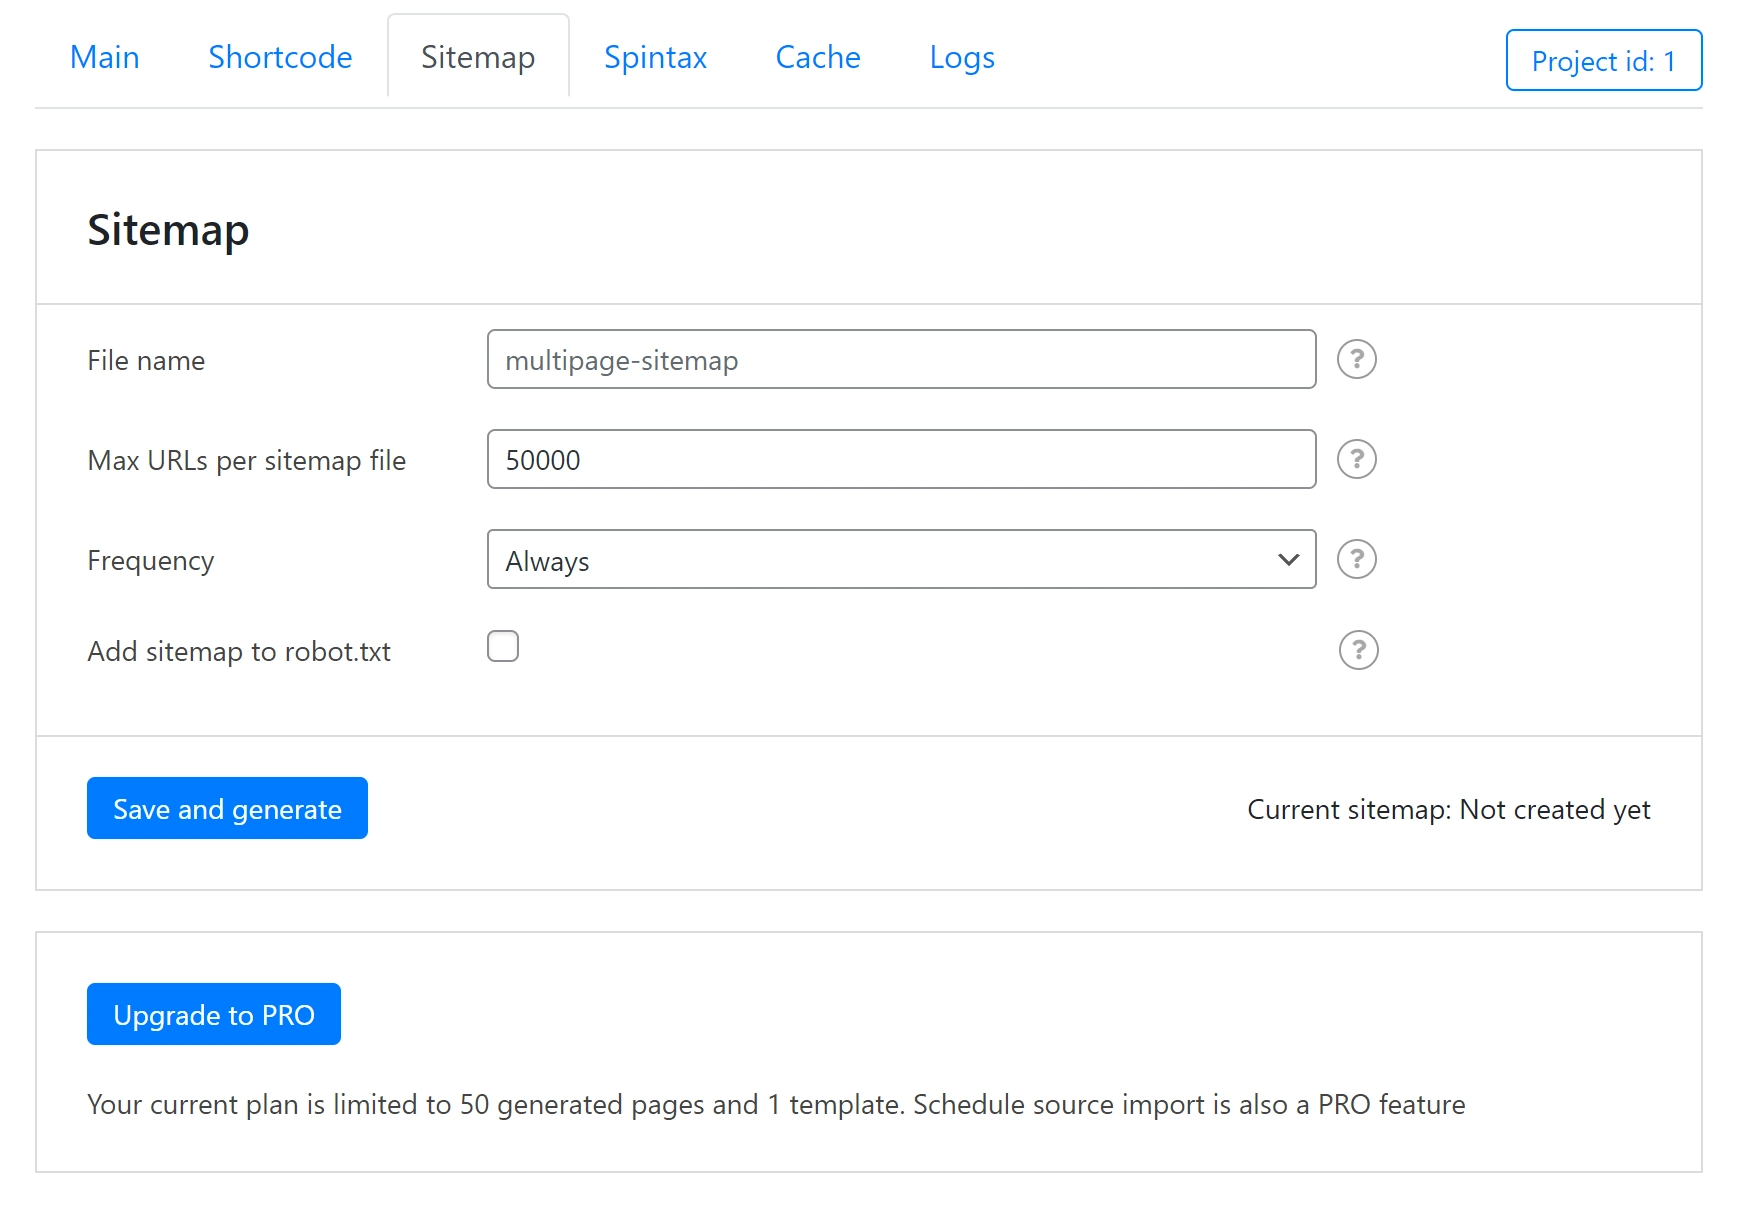Focus the File name input field

[x=901, y=359]
